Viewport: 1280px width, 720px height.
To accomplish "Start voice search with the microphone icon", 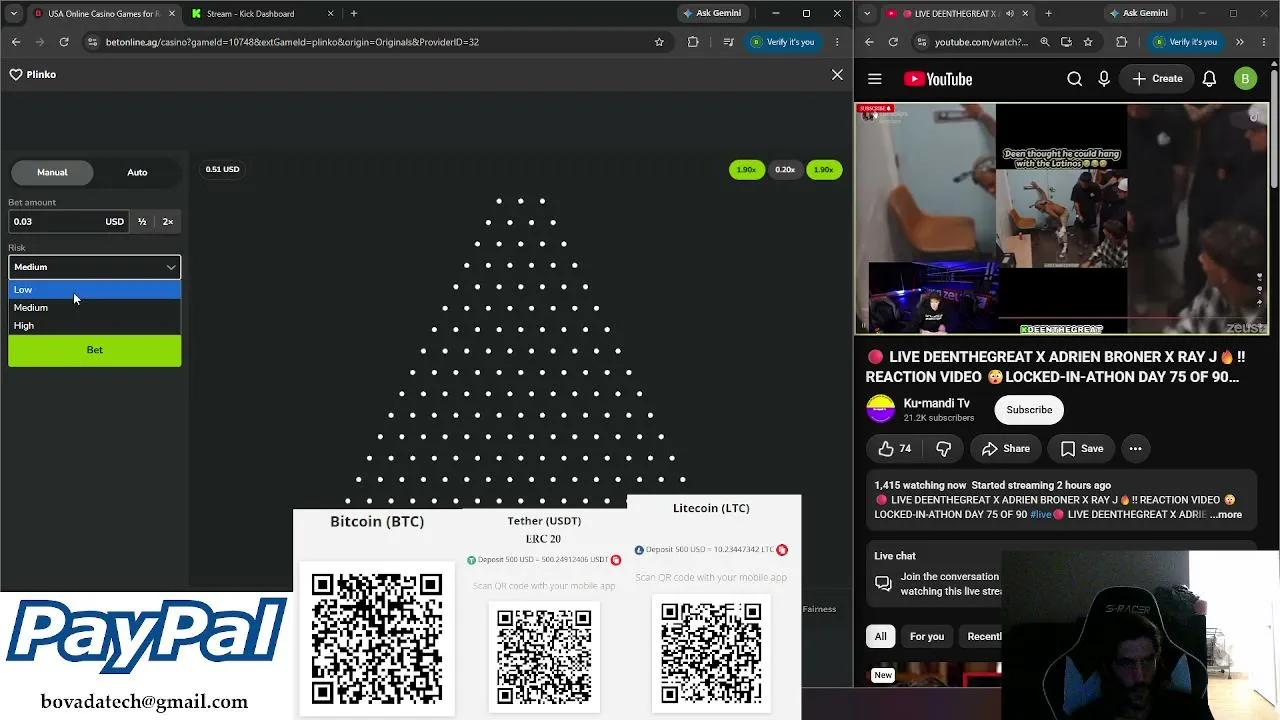I will click(x=1104, y=79).
